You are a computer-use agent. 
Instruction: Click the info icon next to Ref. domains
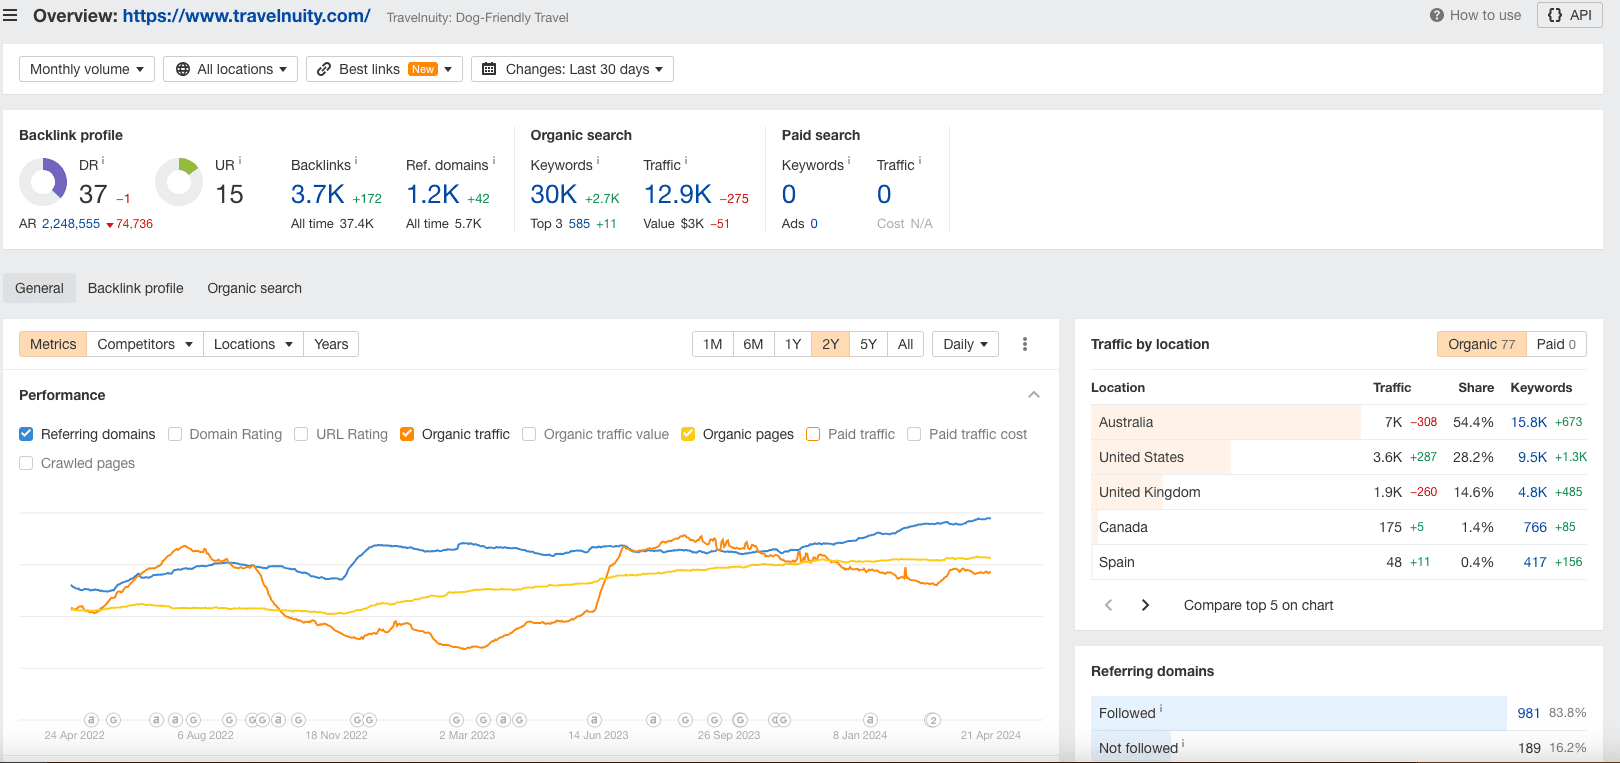pyautogui.click(x=494, y=161)
